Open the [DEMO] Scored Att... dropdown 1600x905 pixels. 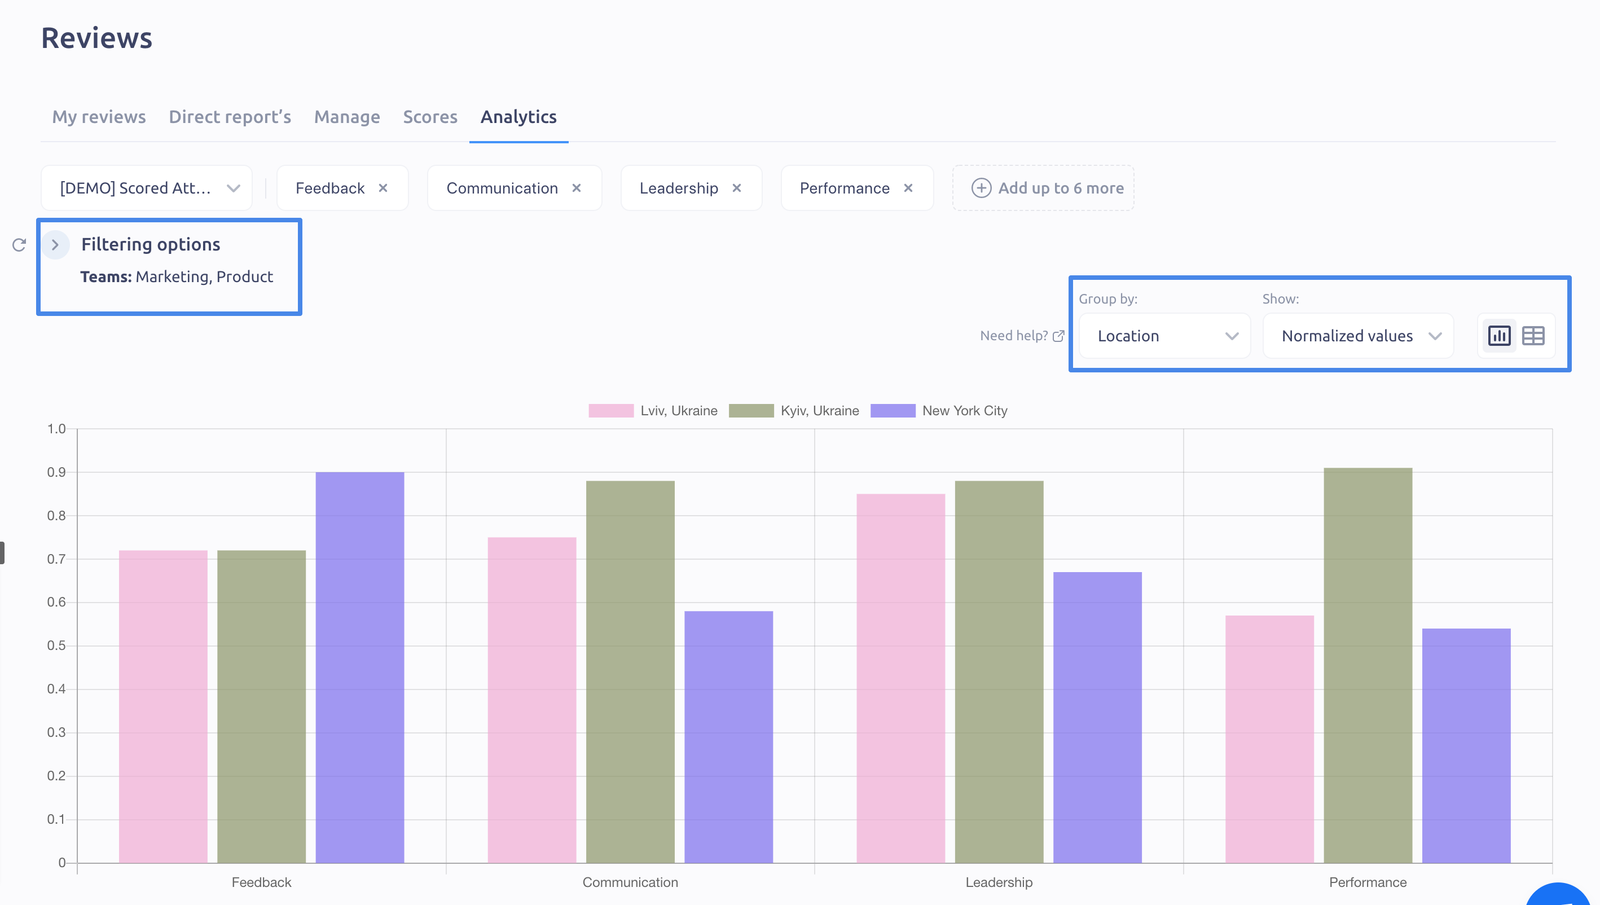click(147, 188)
